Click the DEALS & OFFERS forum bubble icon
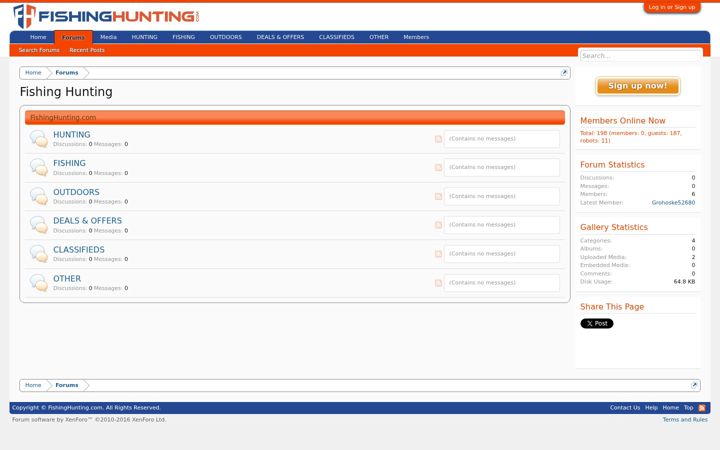720x450 pixels. point(39,225)
